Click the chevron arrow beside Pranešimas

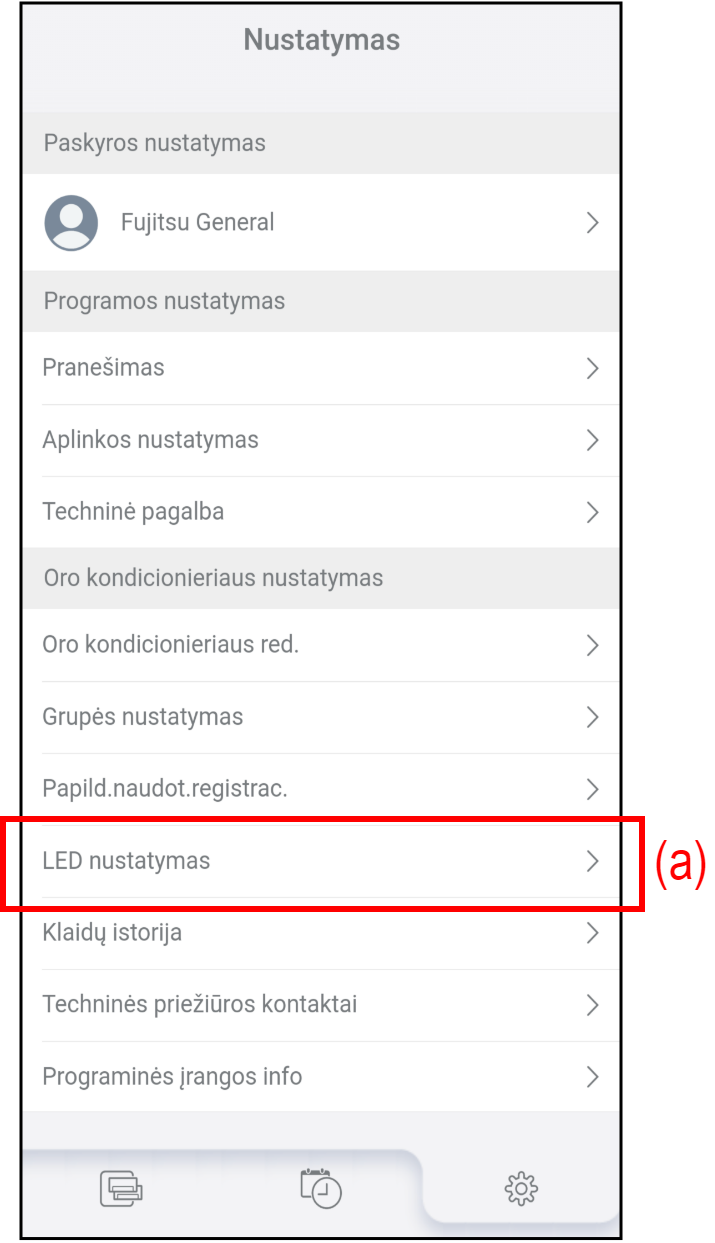(x=592, y=368)
